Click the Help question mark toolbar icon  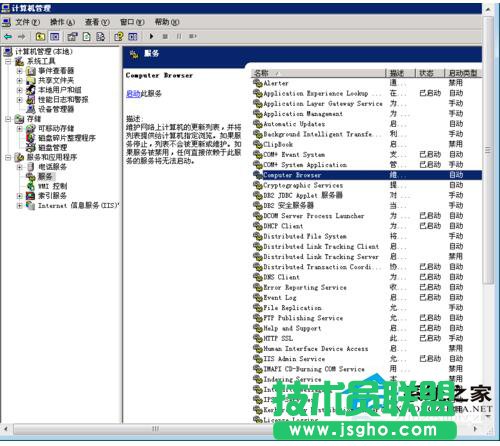119,36
